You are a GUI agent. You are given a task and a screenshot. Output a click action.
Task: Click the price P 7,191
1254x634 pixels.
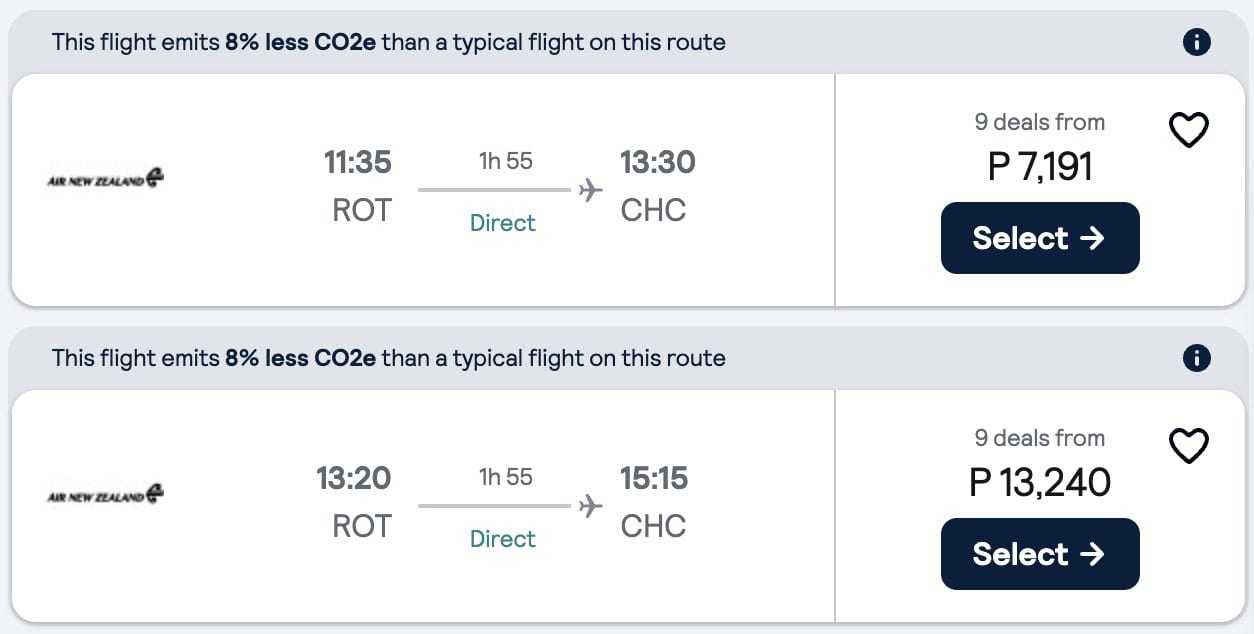coord(1040,166)
